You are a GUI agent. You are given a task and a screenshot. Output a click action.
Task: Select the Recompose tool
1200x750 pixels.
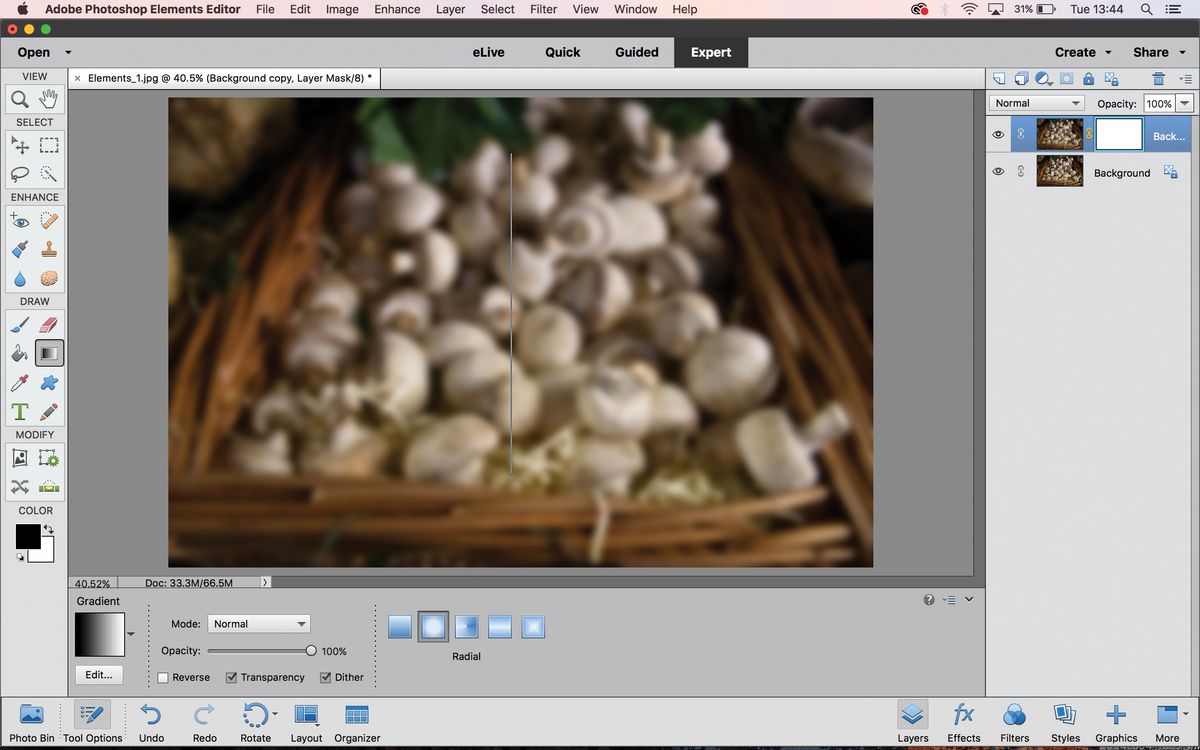pyautogui.click(x=49, y=458)
